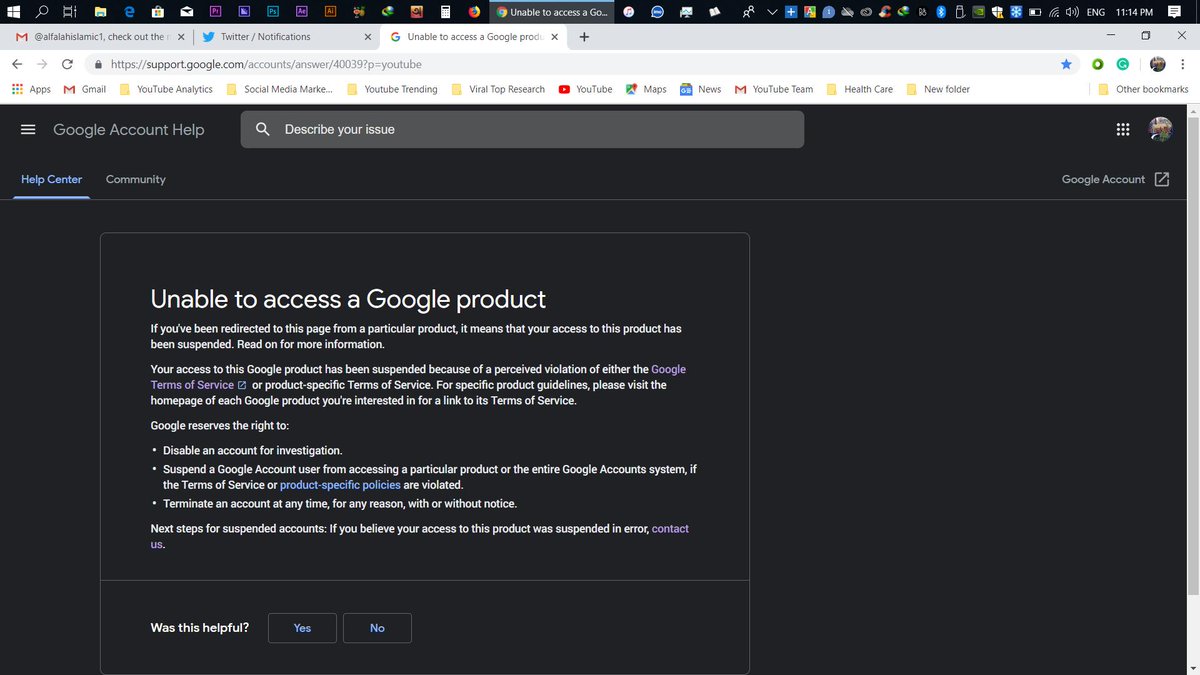The height and width of the screenshot is (675, 1200).
Task: Open the Mail app on the taskbar
Action: [187, 12]
